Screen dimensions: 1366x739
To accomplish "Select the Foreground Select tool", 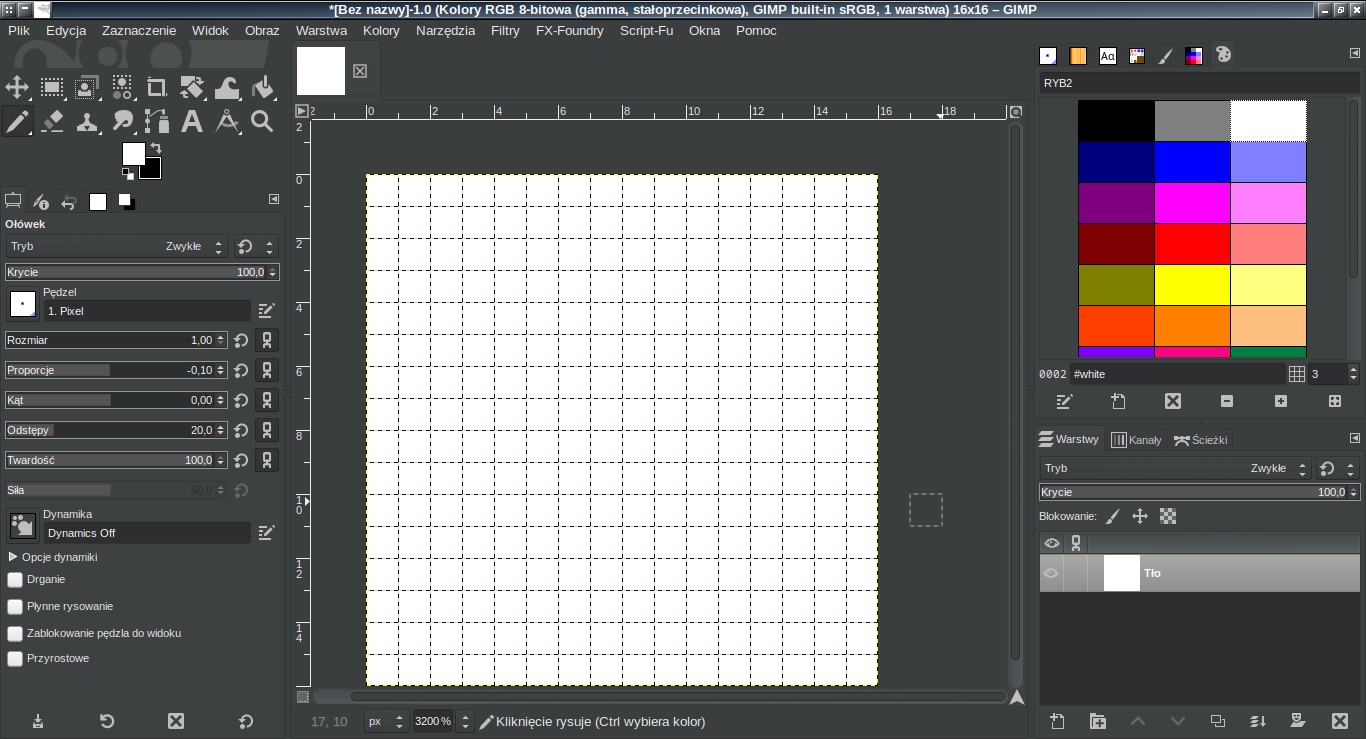I will 87,87.
